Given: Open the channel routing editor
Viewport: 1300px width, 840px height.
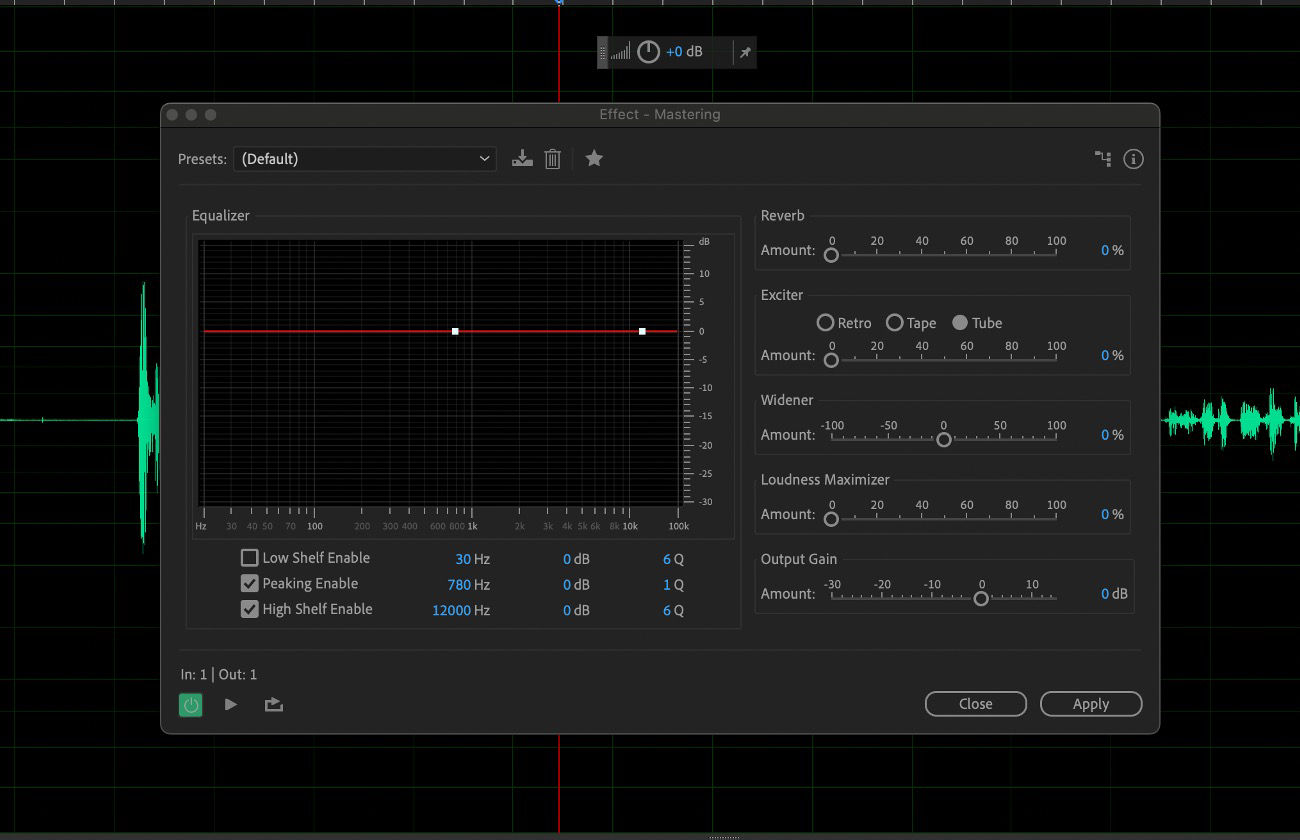Looking at the screenshot, I should 1103,158.
